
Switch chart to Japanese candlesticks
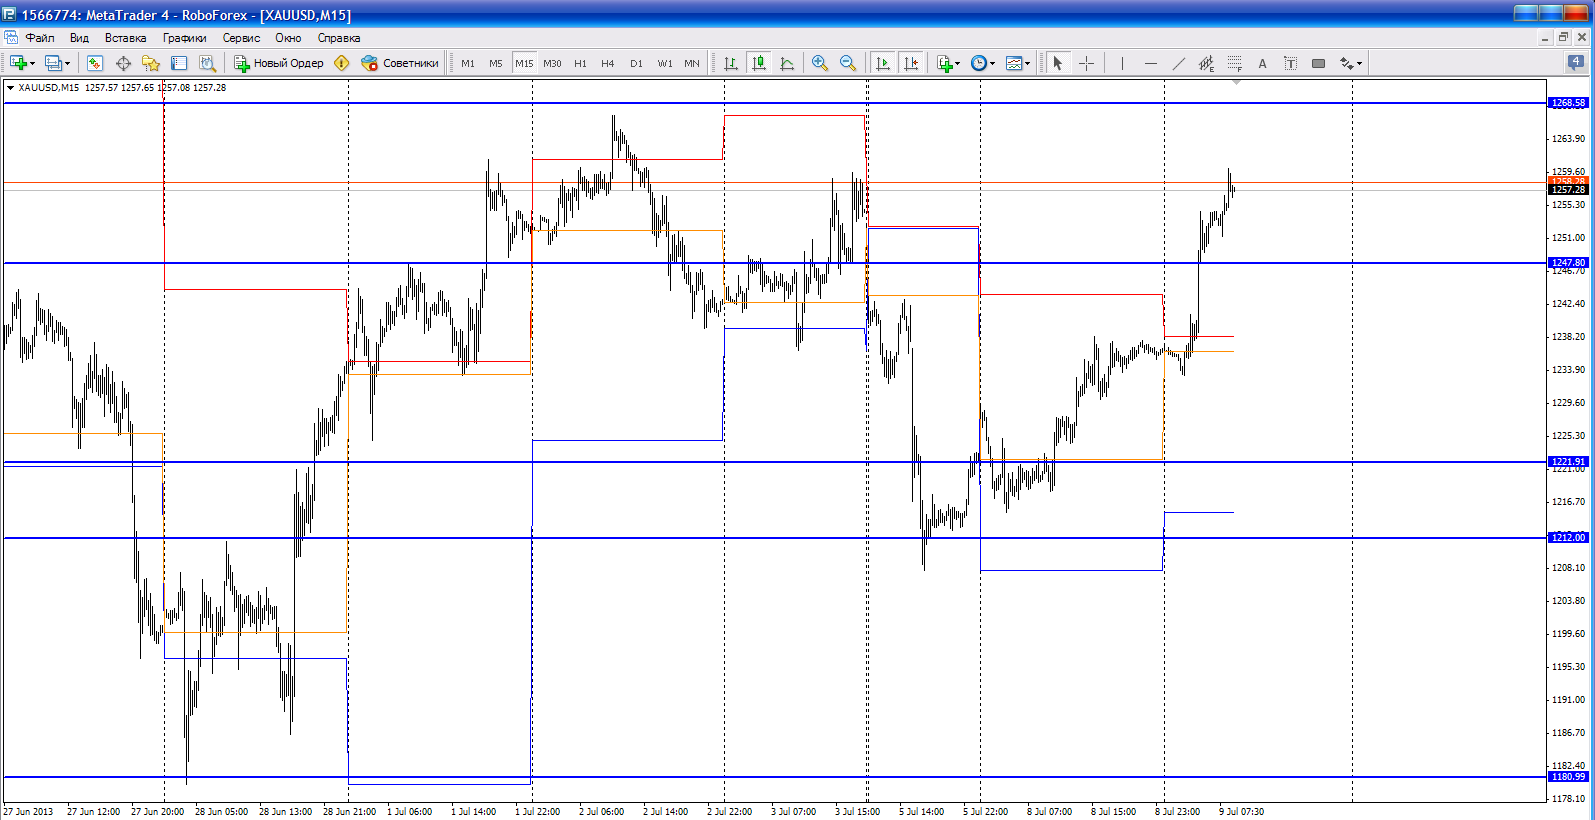click(x=759, y=63)
